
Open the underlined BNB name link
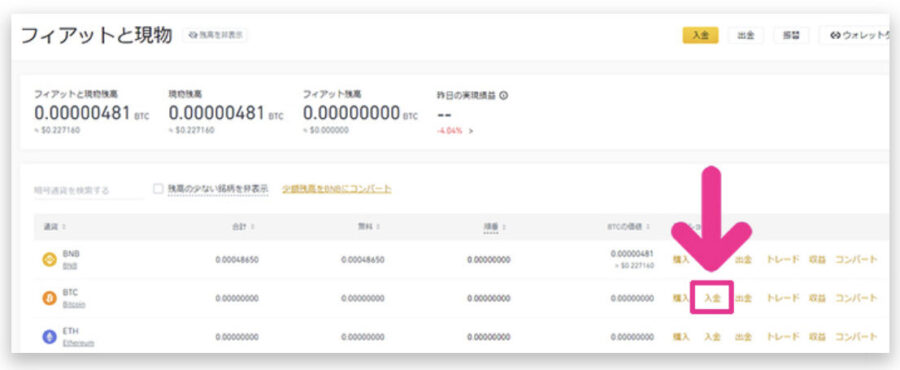[x=69, y=266]
